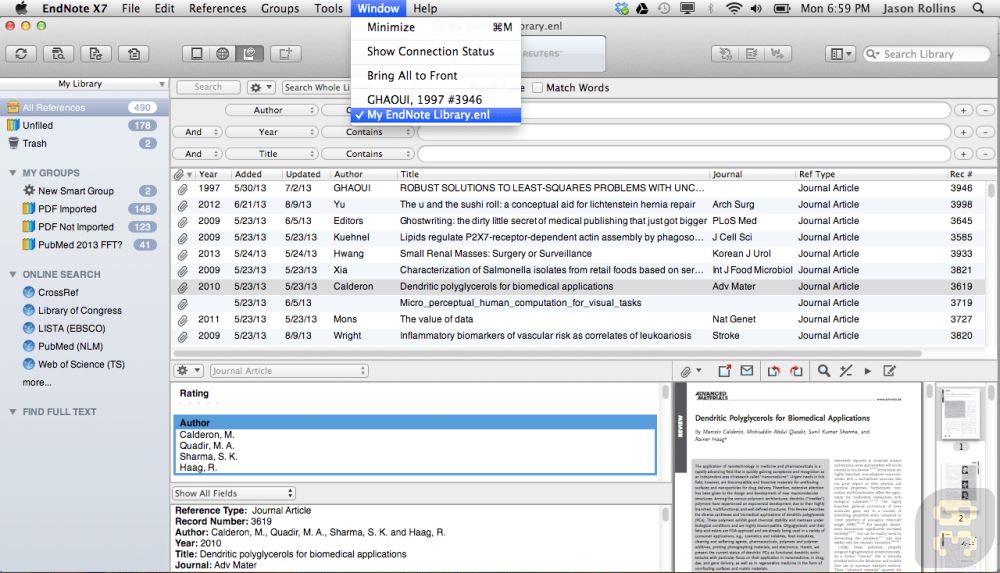Choose Bring All to Front in menu
The width and height of the screenshot is (1000, 573).
point(412,76)
